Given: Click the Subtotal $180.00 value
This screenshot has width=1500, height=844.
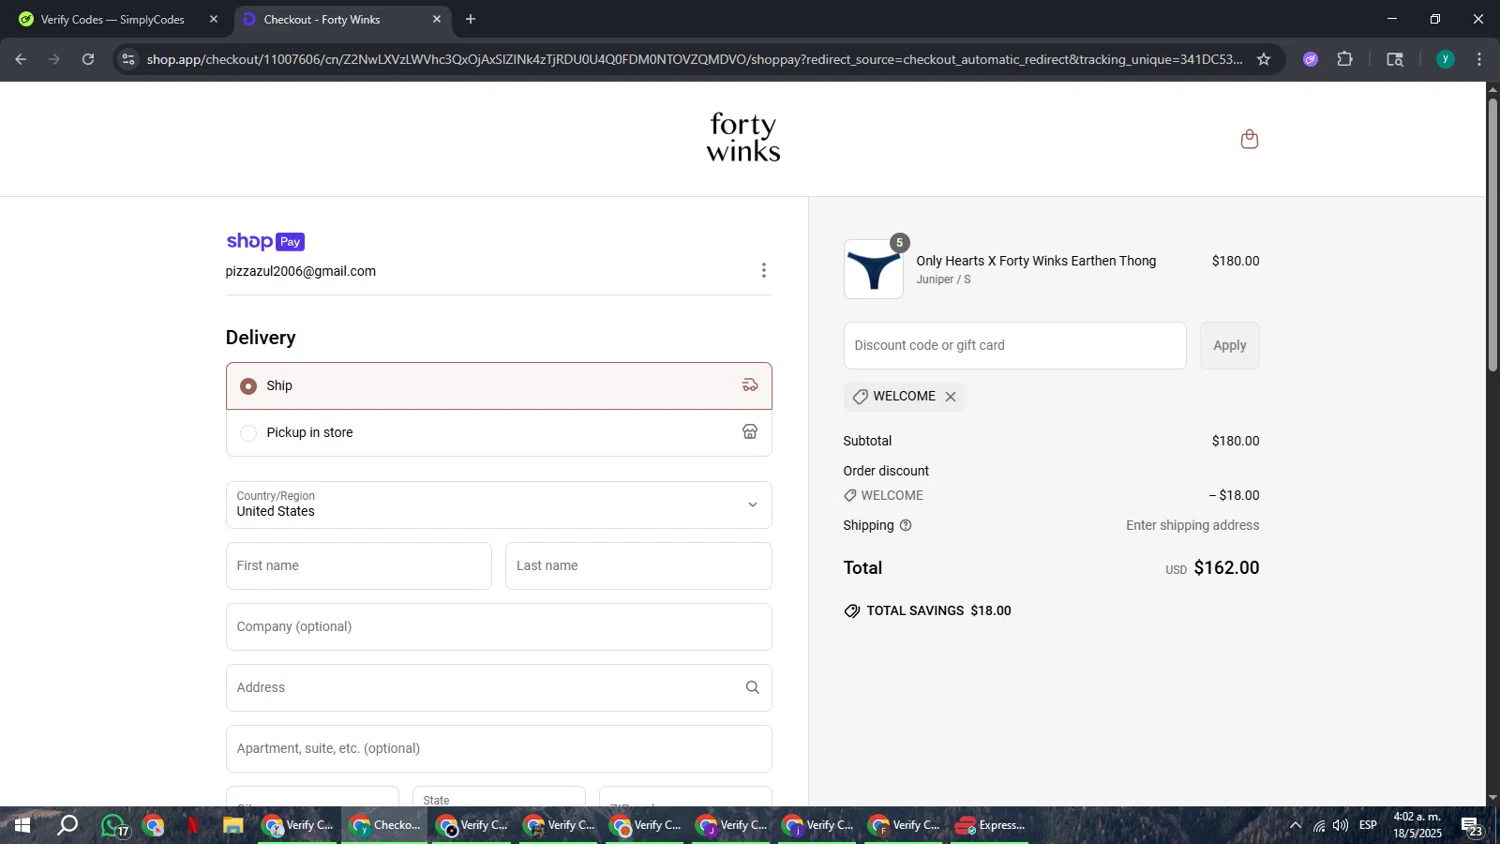Looking at the screenshot, I should pos(1235,441).
